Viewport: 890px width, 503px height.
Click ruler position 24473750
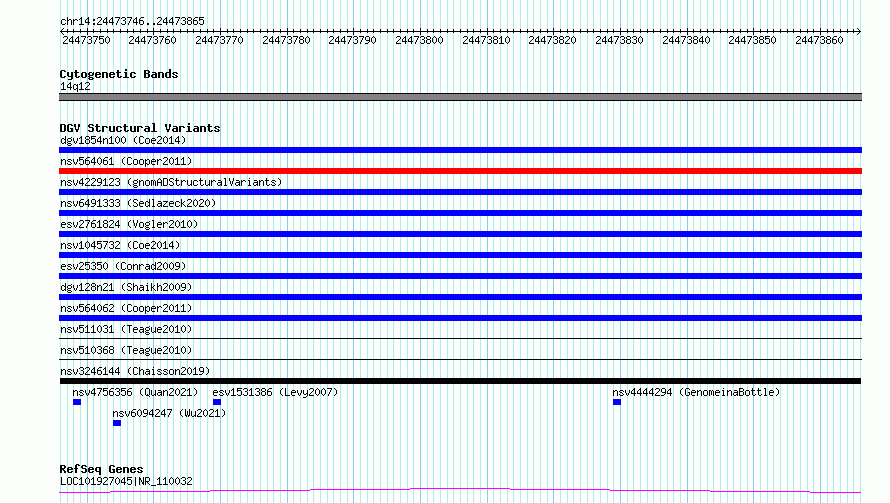pyautogui.click(x=86, y=40)
